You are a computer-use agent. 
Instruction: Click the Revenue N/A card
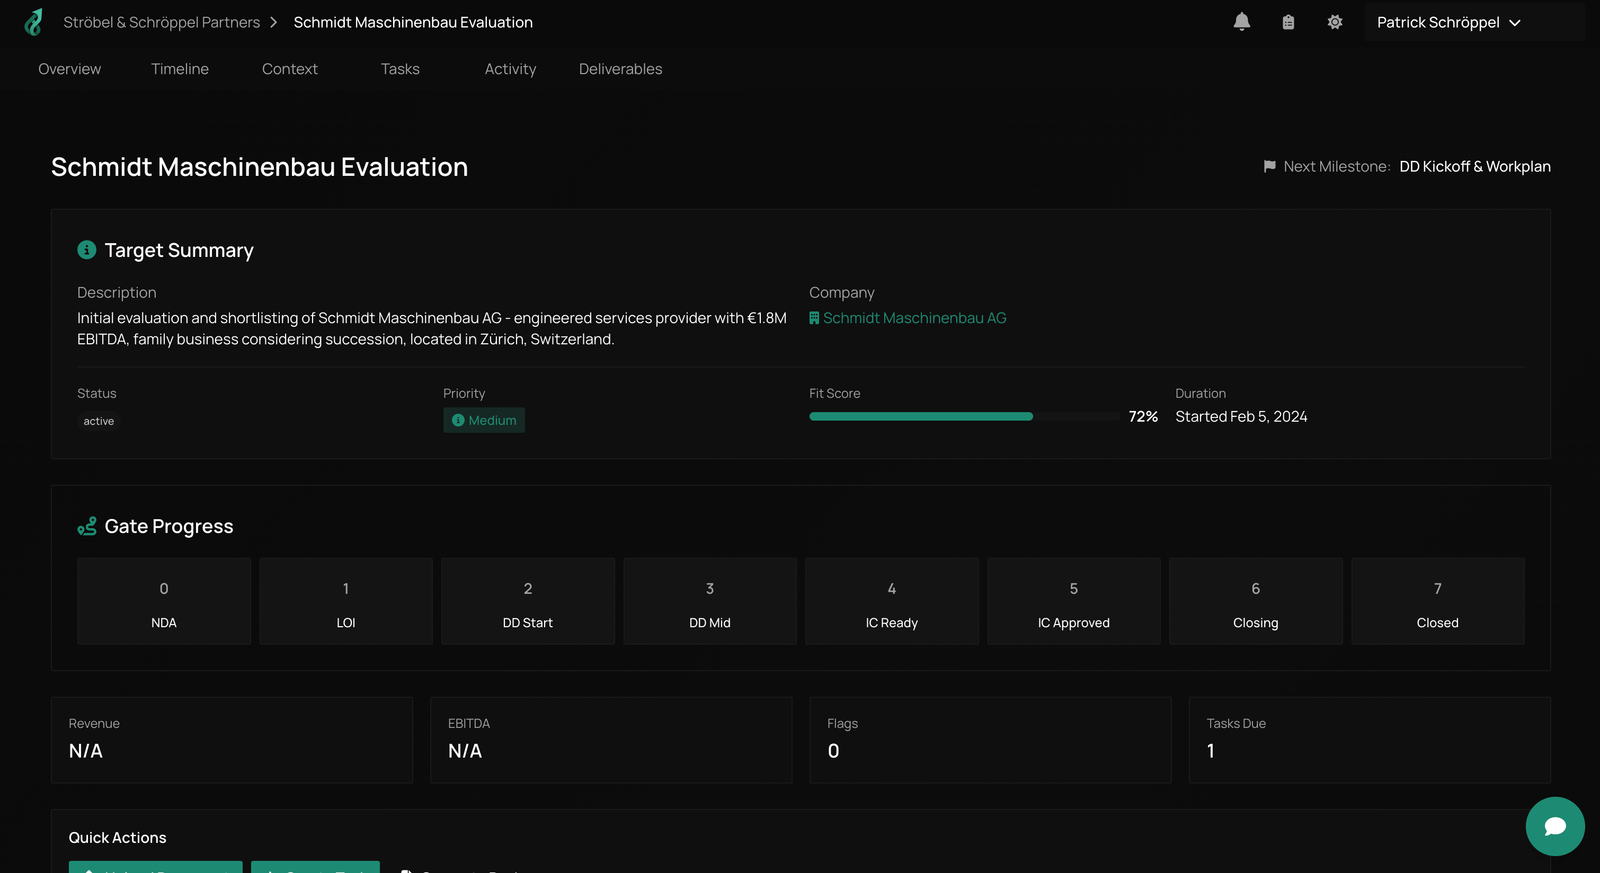pyautogui.click(x=232, y=740)
